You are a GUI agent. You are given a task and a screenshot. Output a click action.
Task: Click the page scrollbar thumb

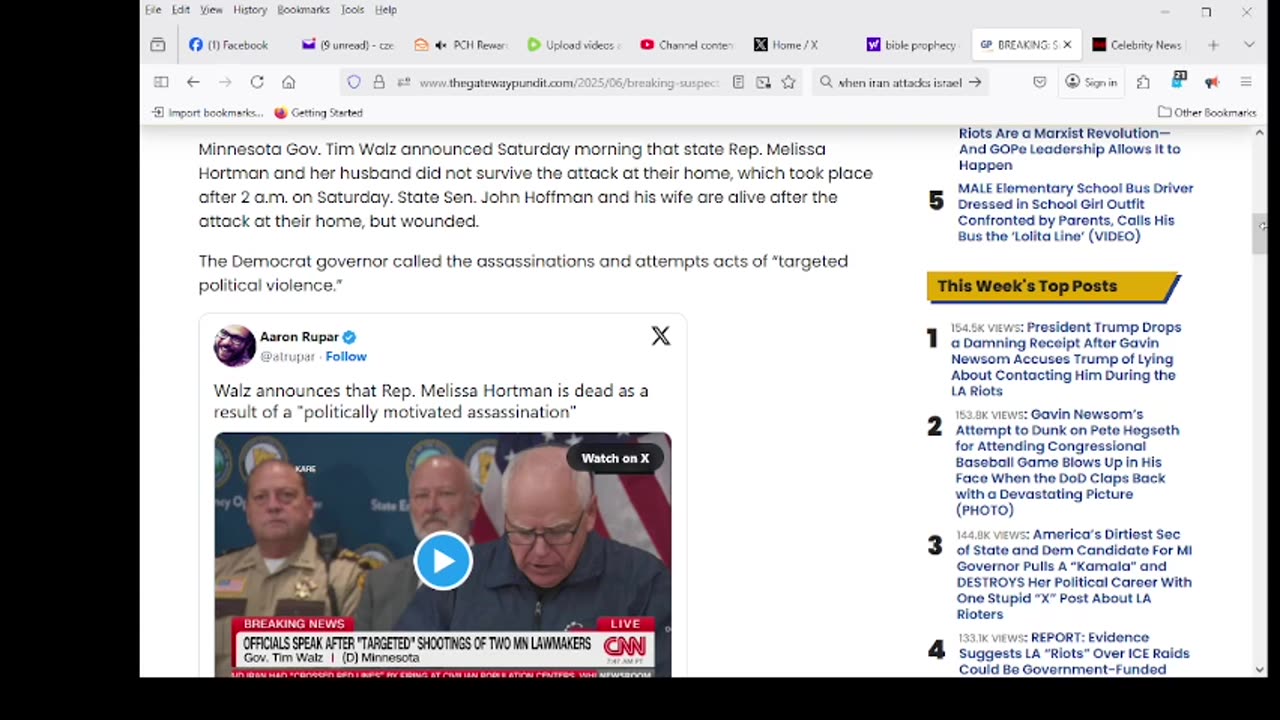1259,233
